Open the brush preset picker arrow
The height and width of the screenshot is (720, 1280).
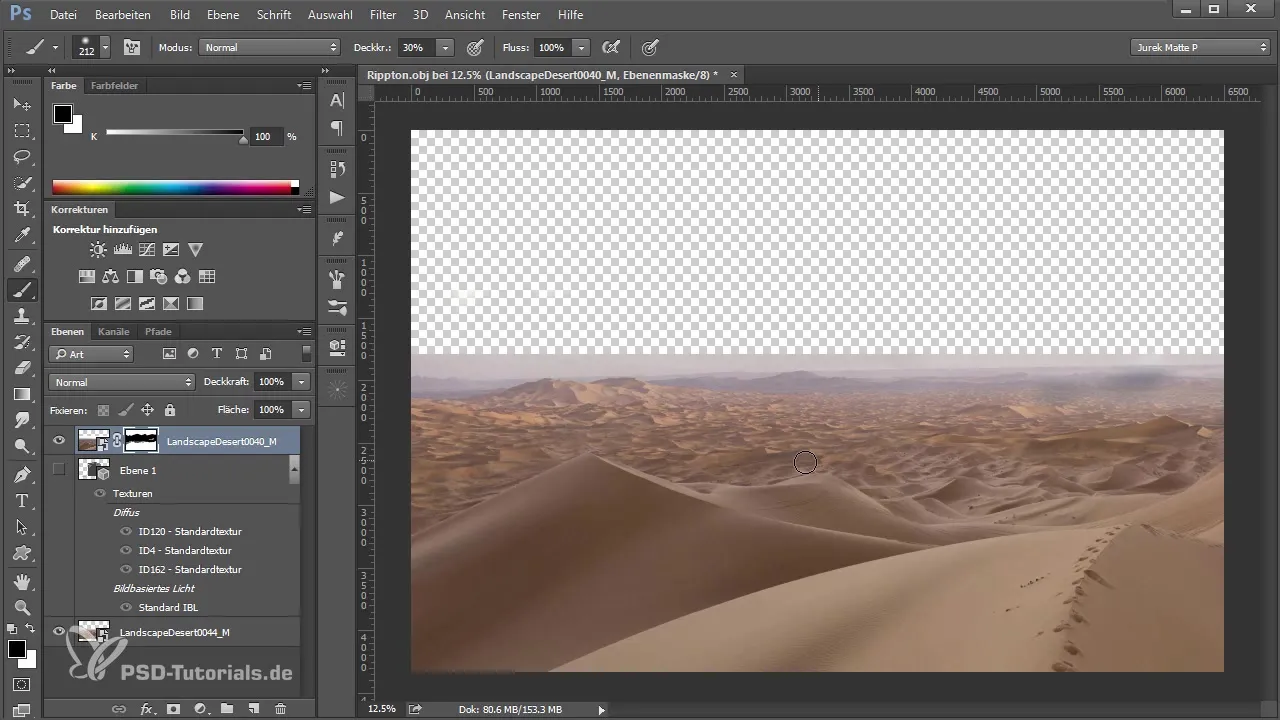(x=105, y=47)
